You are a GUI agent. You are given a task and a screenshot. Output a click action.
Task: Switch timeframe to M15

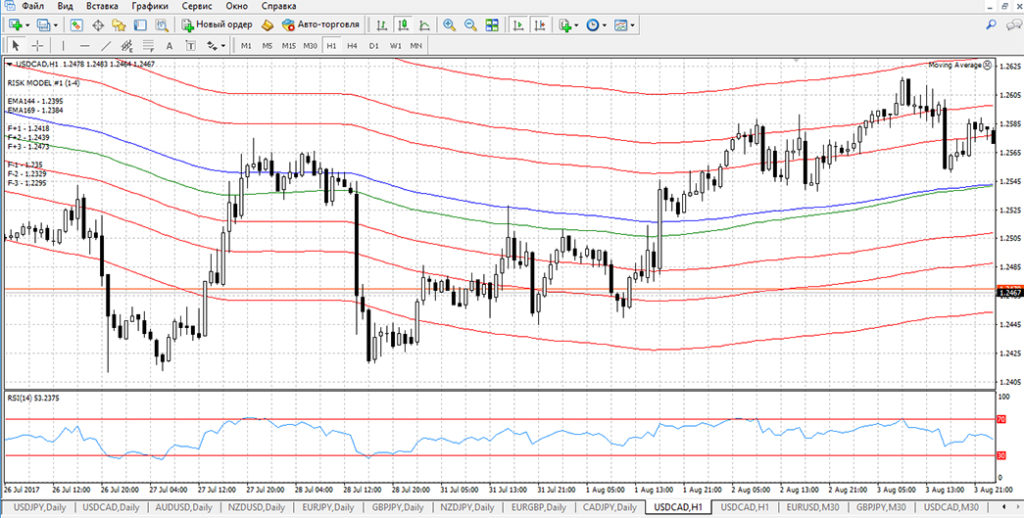click(289, 46)
